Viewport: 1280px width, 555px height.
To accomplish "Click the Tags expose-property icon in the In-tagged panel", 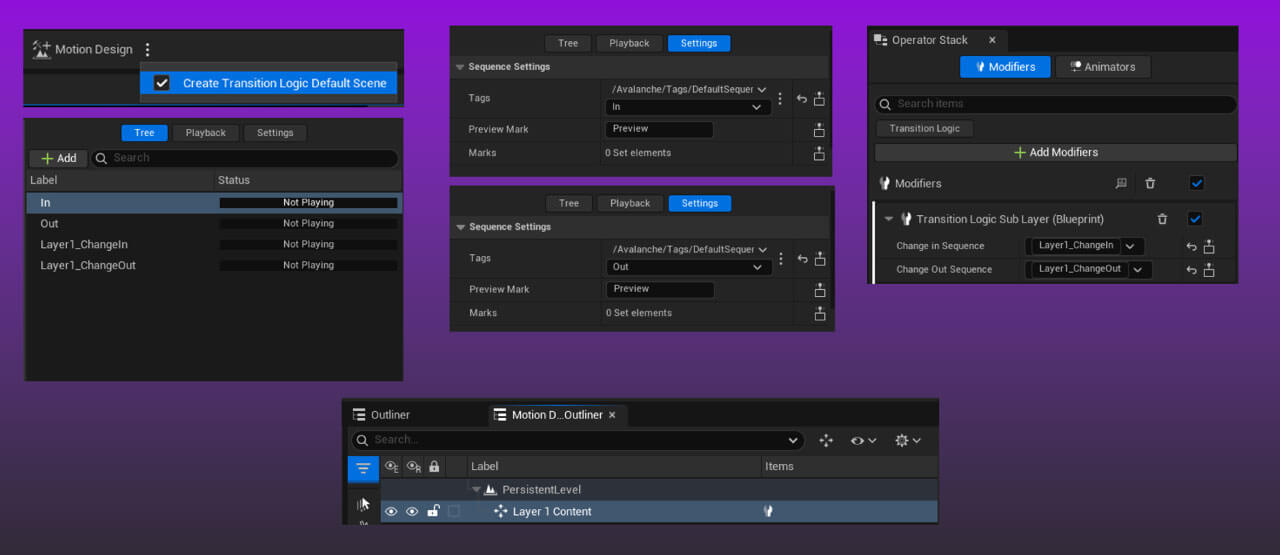I will point(819,99).
